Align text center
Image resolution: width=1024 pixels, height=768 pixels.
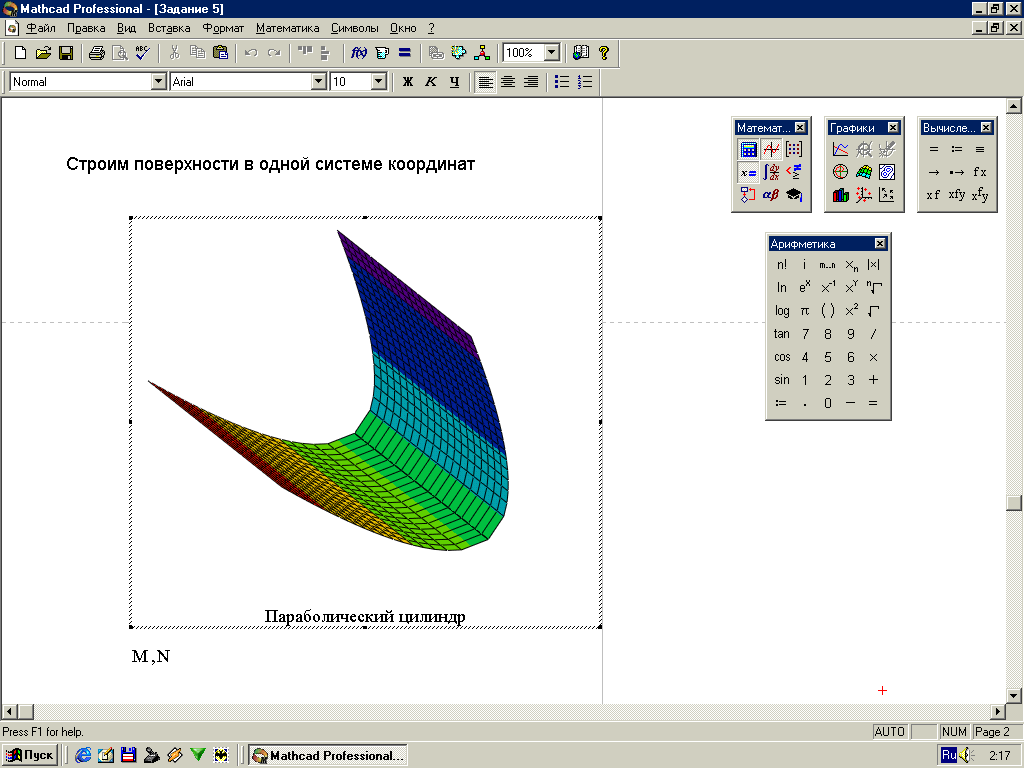pos(508,82)
